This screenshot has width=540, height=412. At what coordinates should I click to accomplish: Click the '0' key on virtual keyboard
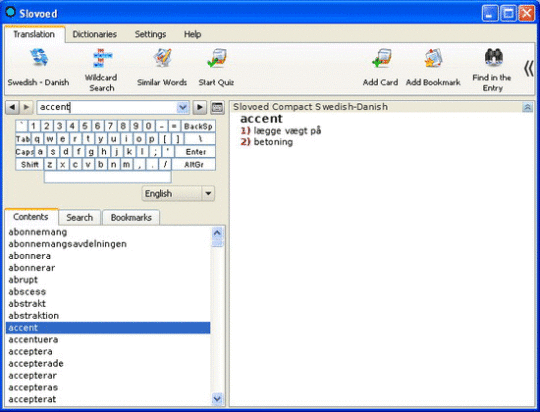click(x=148, y=126)
